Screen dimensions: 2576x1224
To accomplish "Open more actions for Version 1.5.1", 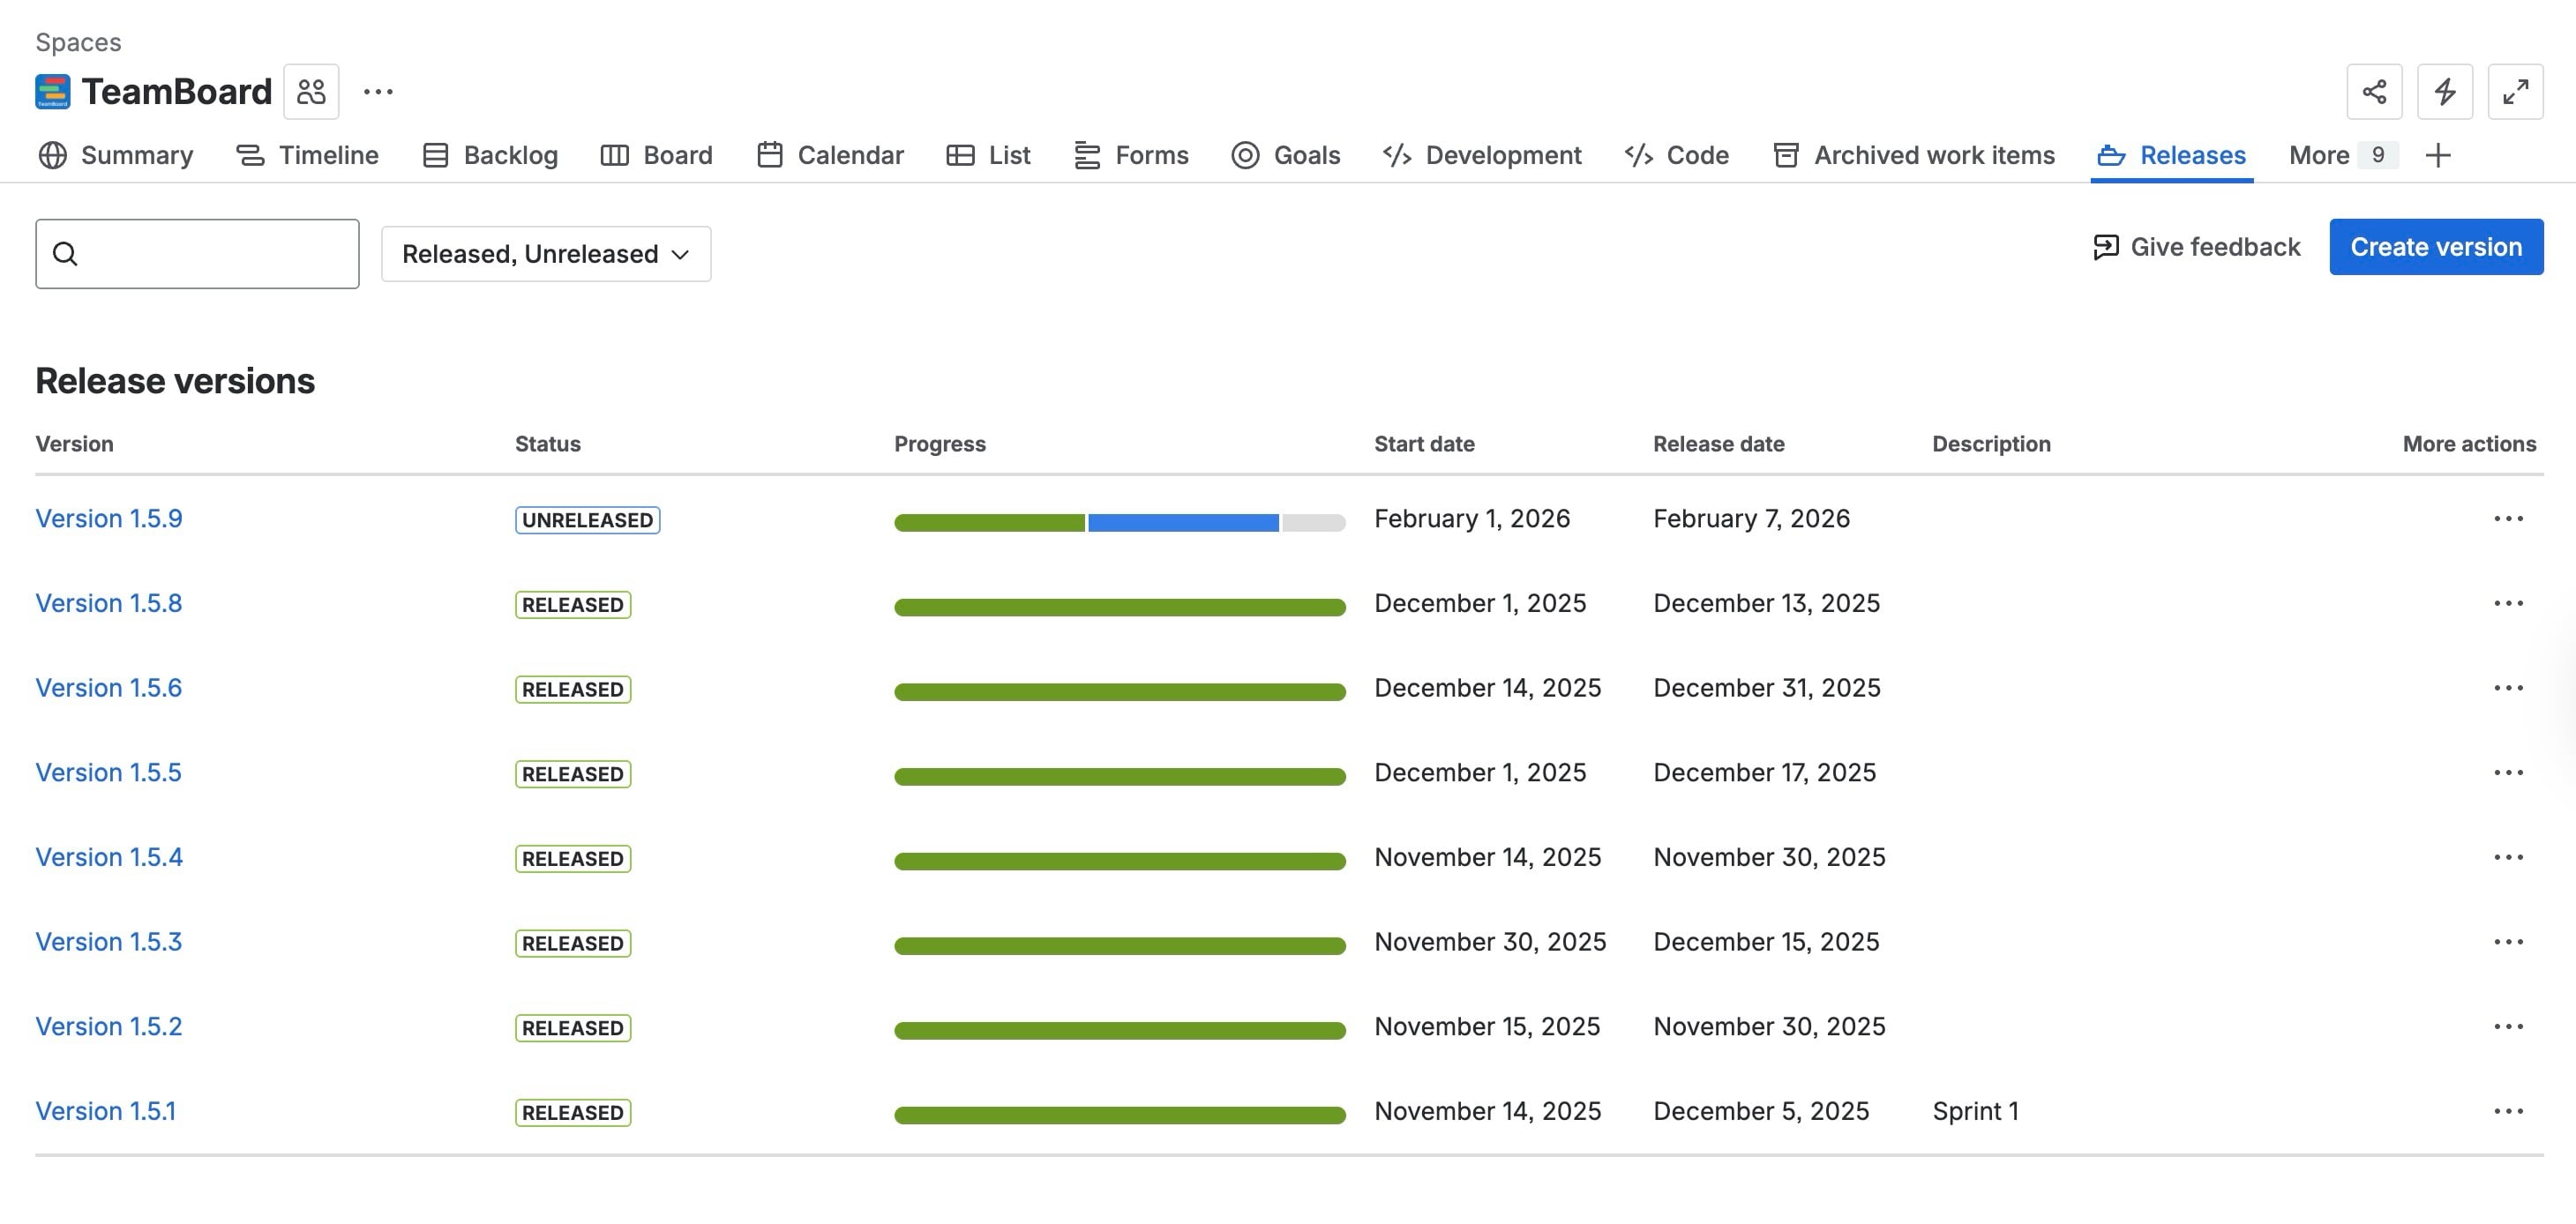I will coord(2508,1112).
